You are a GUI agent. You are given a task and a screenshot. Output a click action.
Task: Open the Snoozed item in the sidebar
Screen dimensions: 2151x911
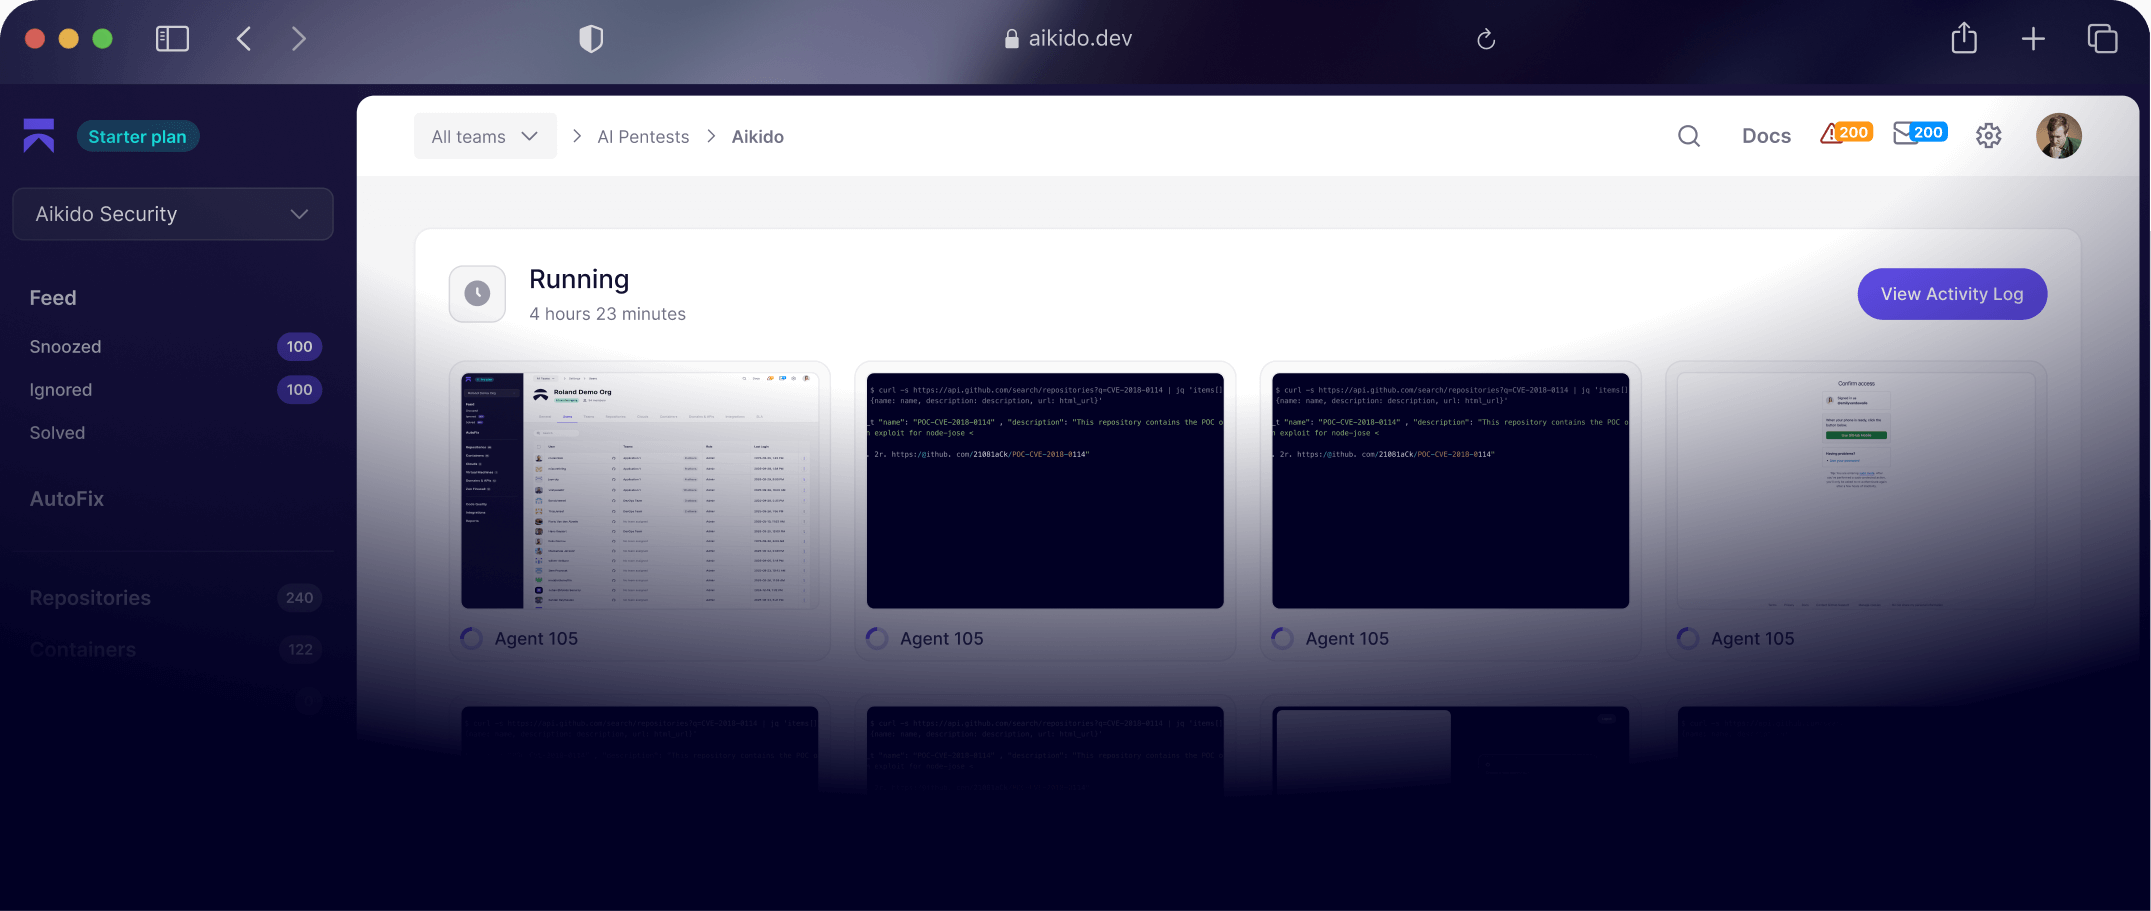point(66,347)
